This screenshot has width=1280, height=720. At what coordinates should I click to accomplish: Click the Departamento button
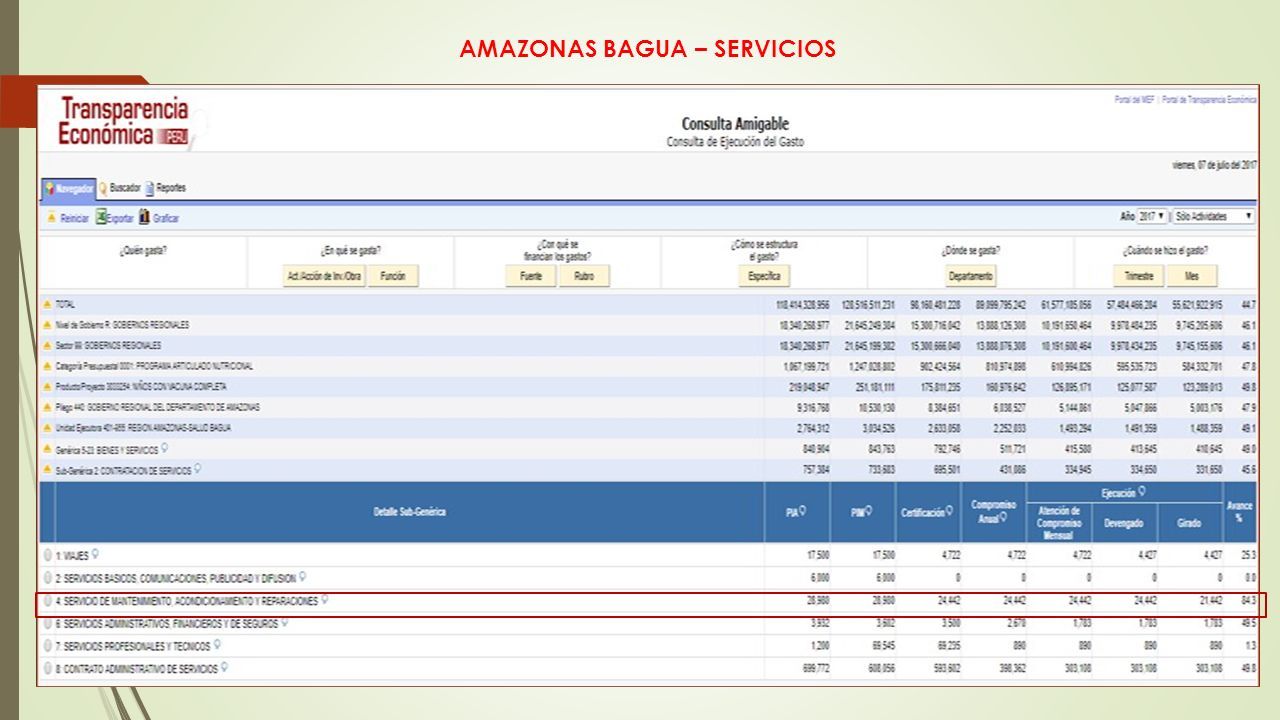pyautogui.click(x=971, y=276)
